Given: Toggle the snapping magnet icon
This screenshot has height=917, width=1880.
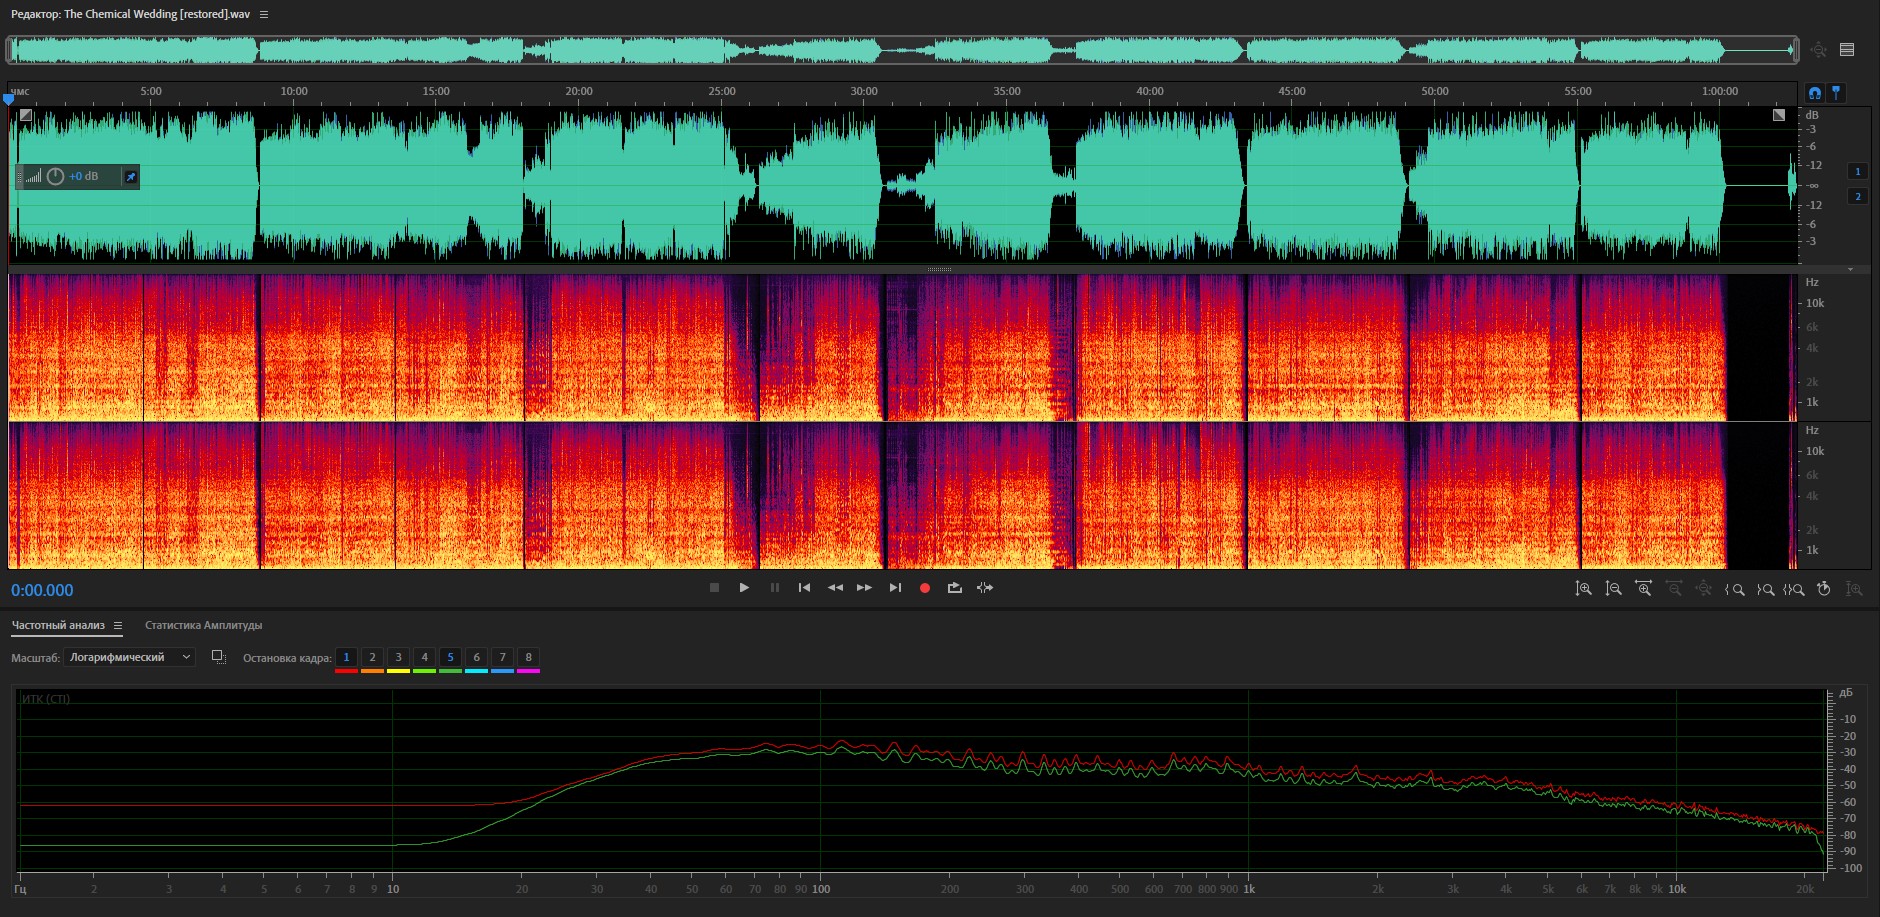Looking at the screenshot, I should pos(1815,93).
